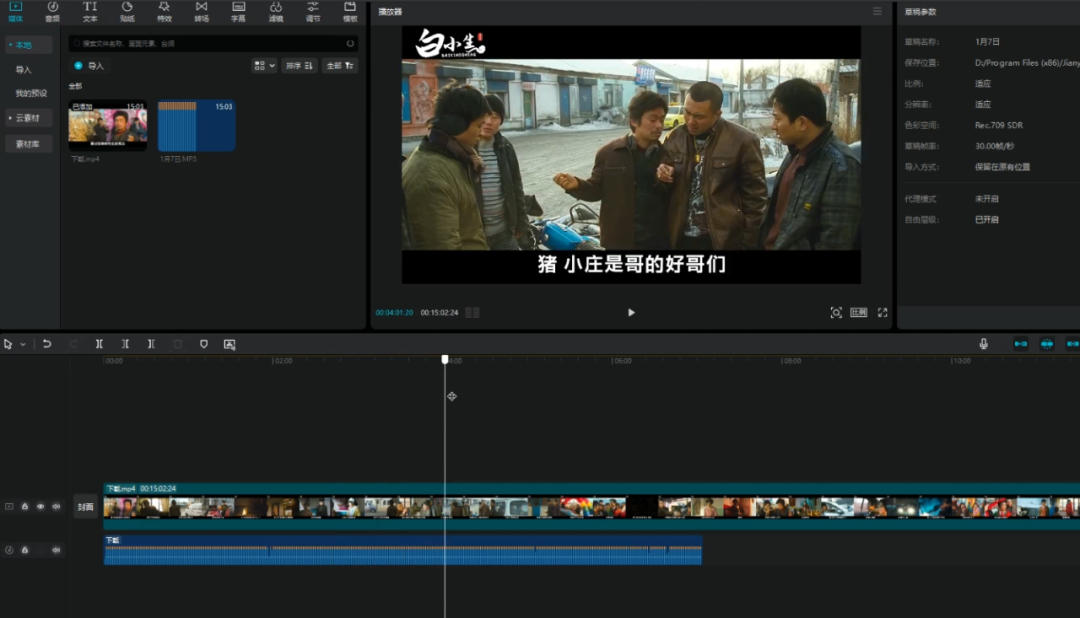This screenshot has width=1080, height=618.
Task: Delete the clip portion right of playhead
Action: pos(152,344)
